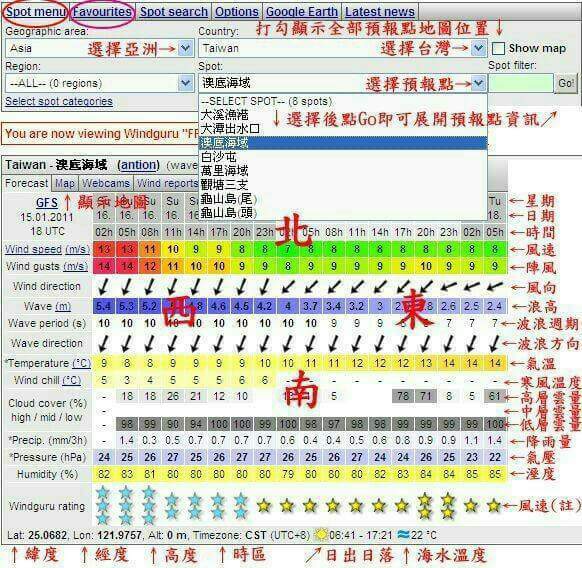Click the sunrise-sunset time 06:41 - 17:21
582x568 pixels.
click(360, 535)
